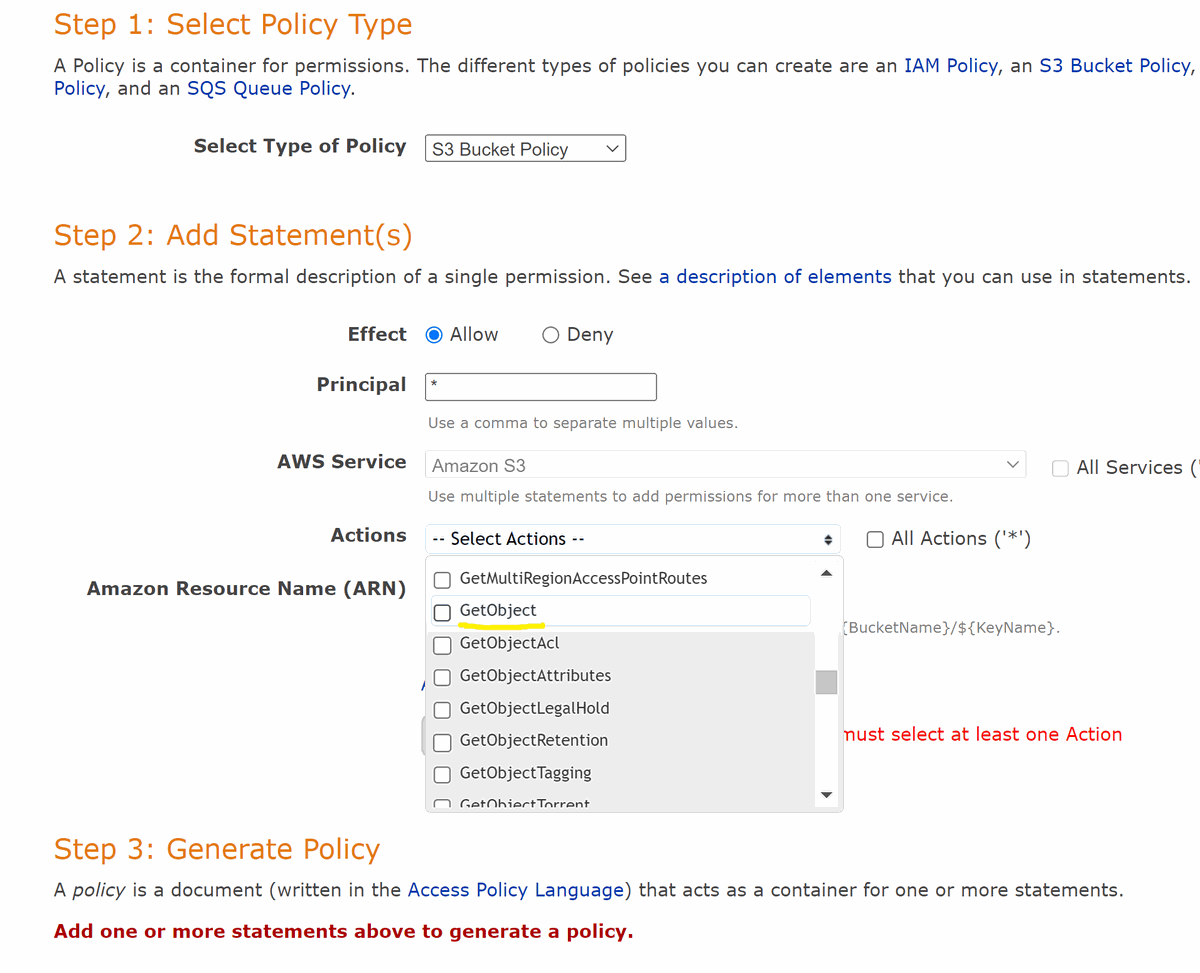1200x973 pixels.
Task: Click the GetMultiRegionAccessPointRoutes label text
Action: pyautogui.click(x=583, y=578)
